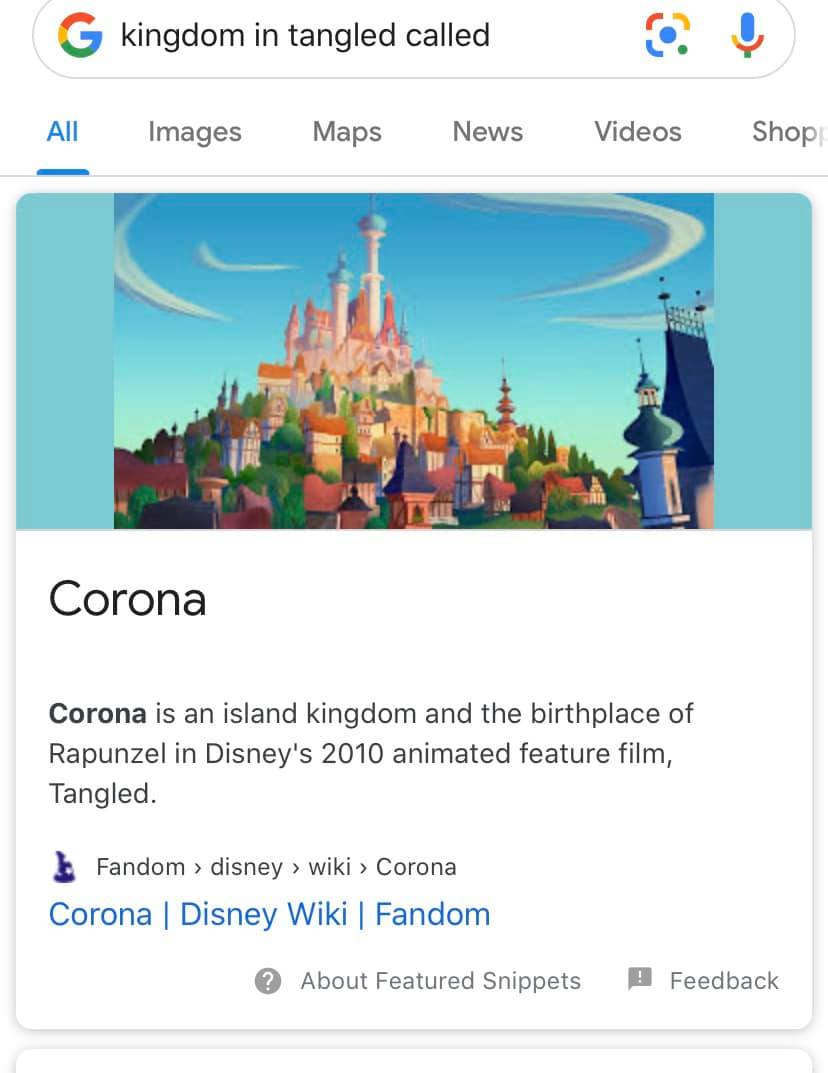The width and height of the screenshot is (828, 1073).
Task: Click the Fandom site favicon
Action: [64, 866]
